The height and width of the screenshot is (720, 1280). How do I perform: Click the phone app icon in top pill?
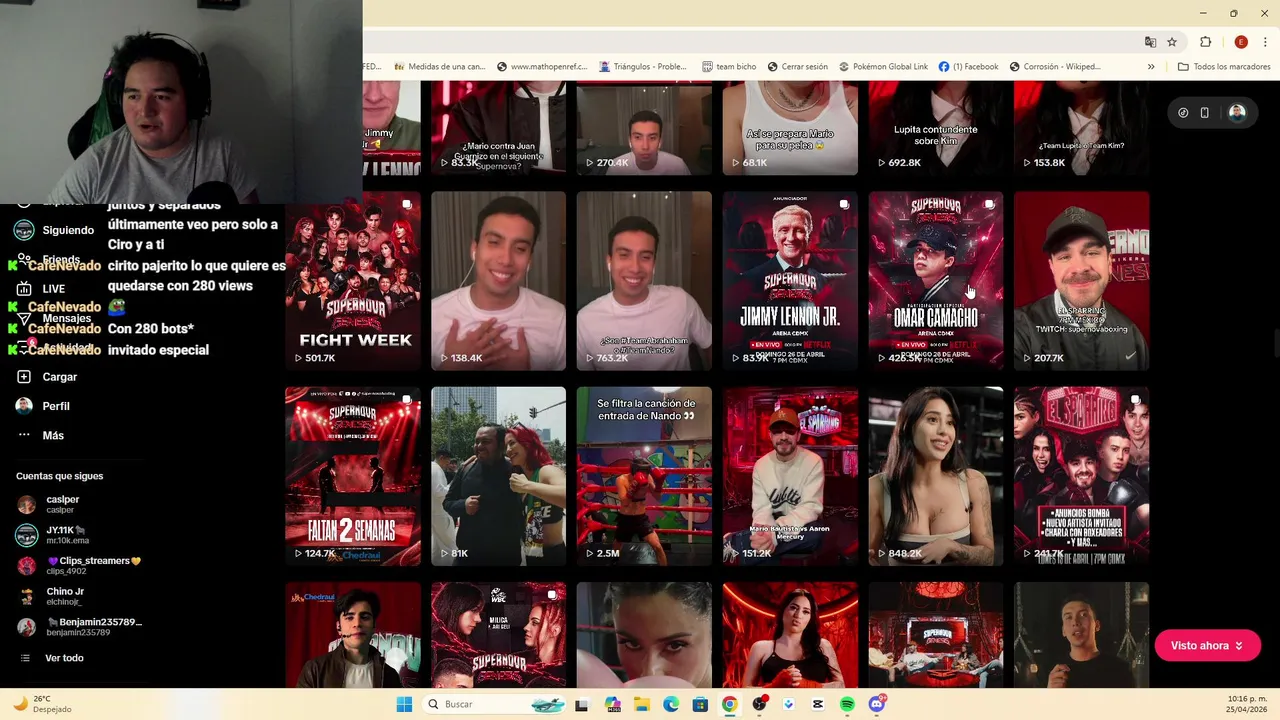coord(1204,113)
